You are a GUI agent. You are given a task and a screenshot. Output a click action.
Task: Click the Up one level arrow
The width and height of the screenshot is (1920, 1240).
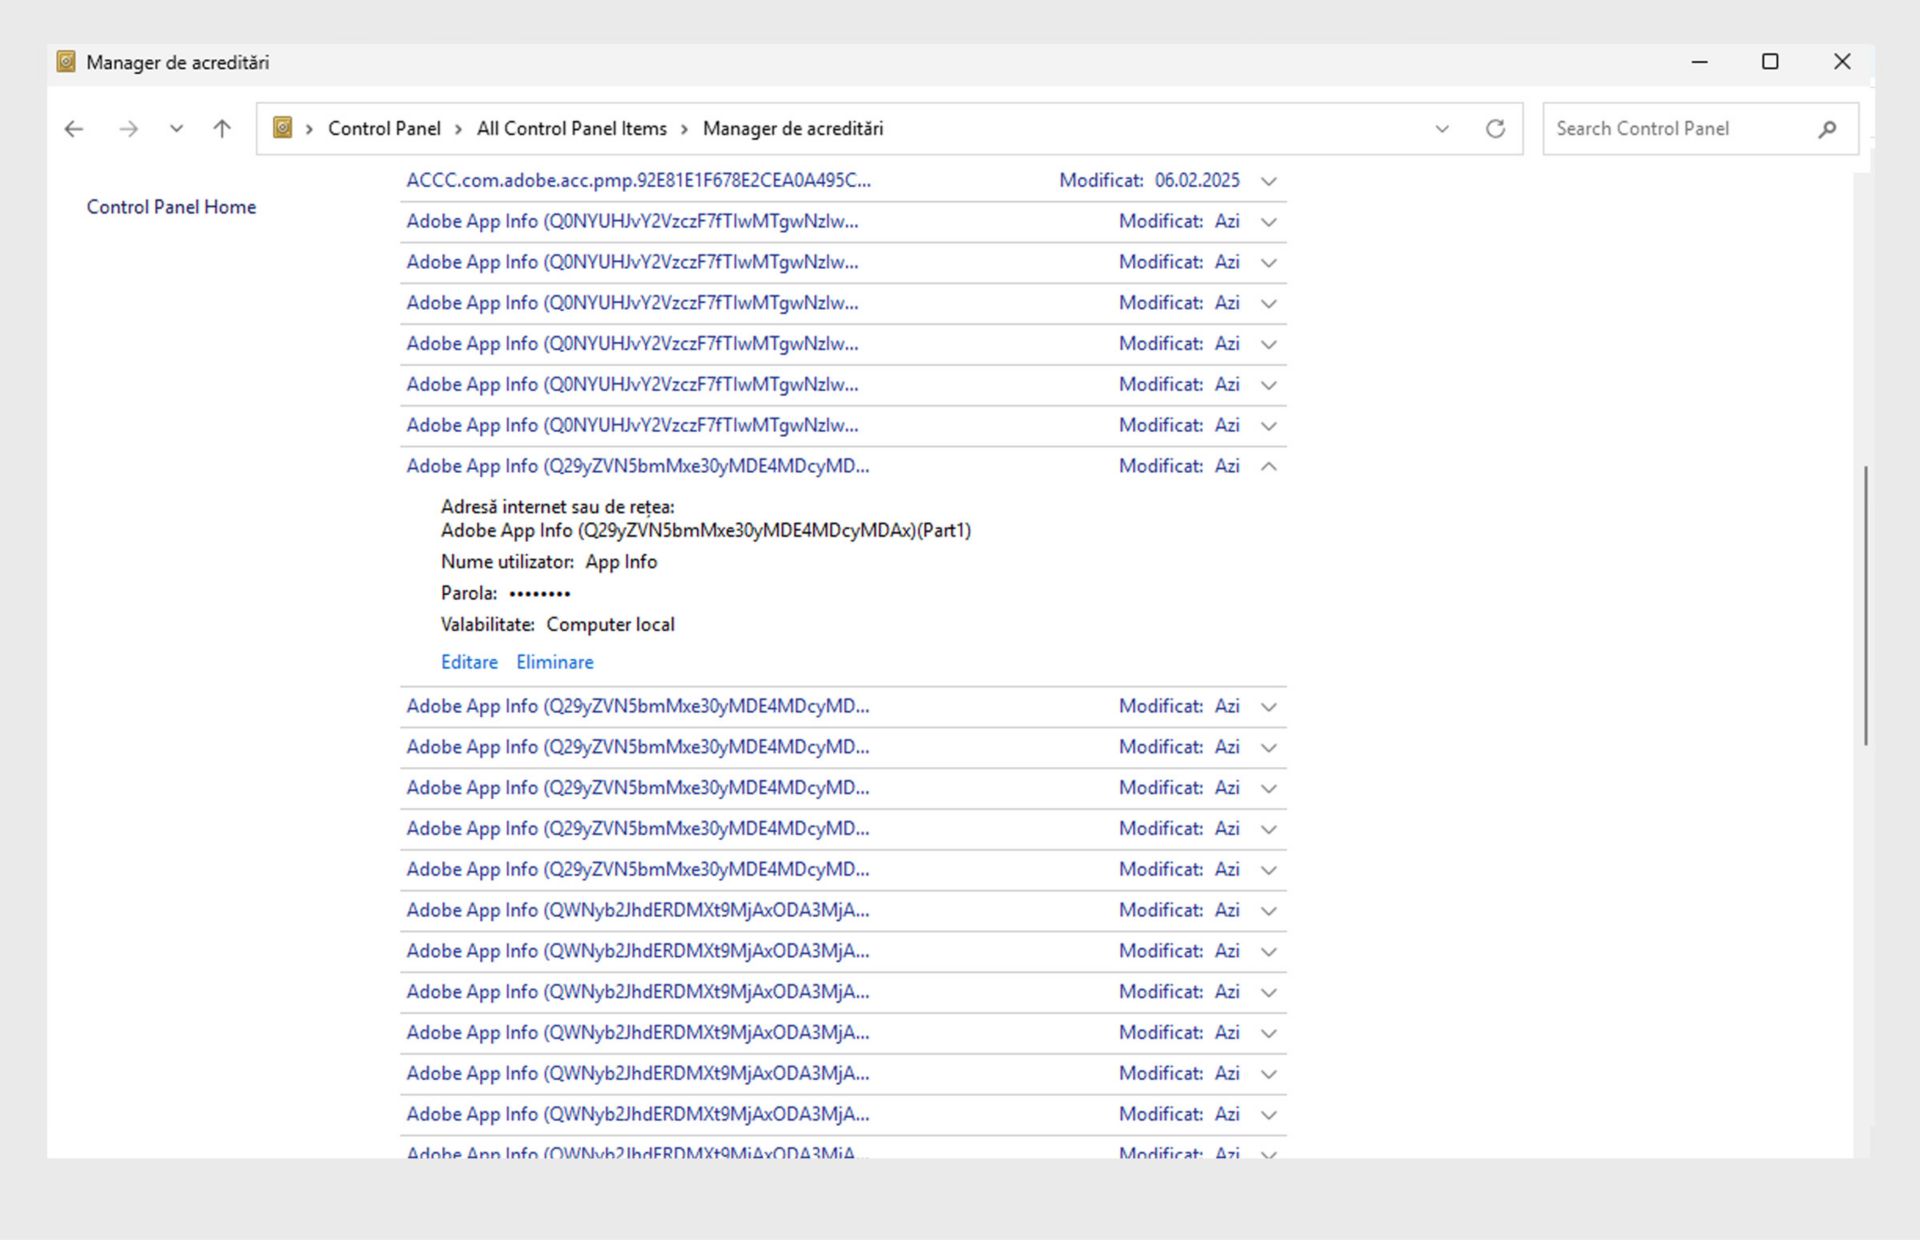click(x=222, y=129)
